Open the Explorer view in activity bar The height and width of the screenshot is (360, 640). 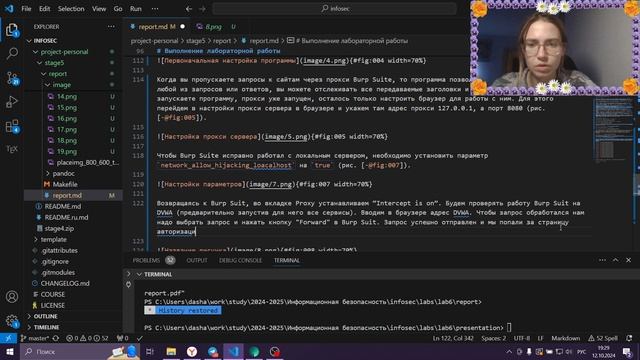12,29
